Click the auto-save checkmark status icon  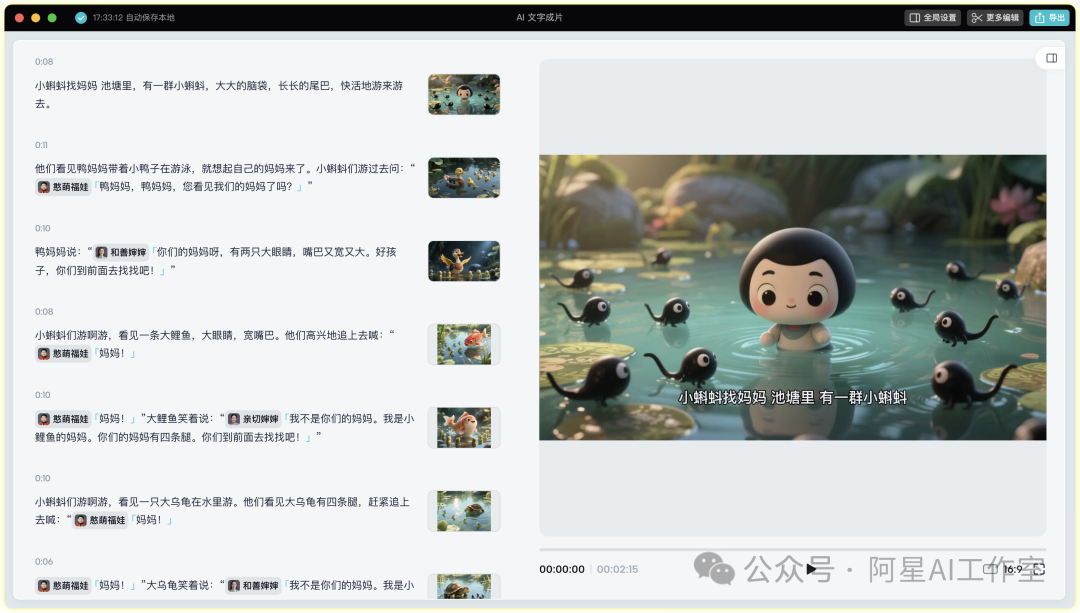[81, 18]
